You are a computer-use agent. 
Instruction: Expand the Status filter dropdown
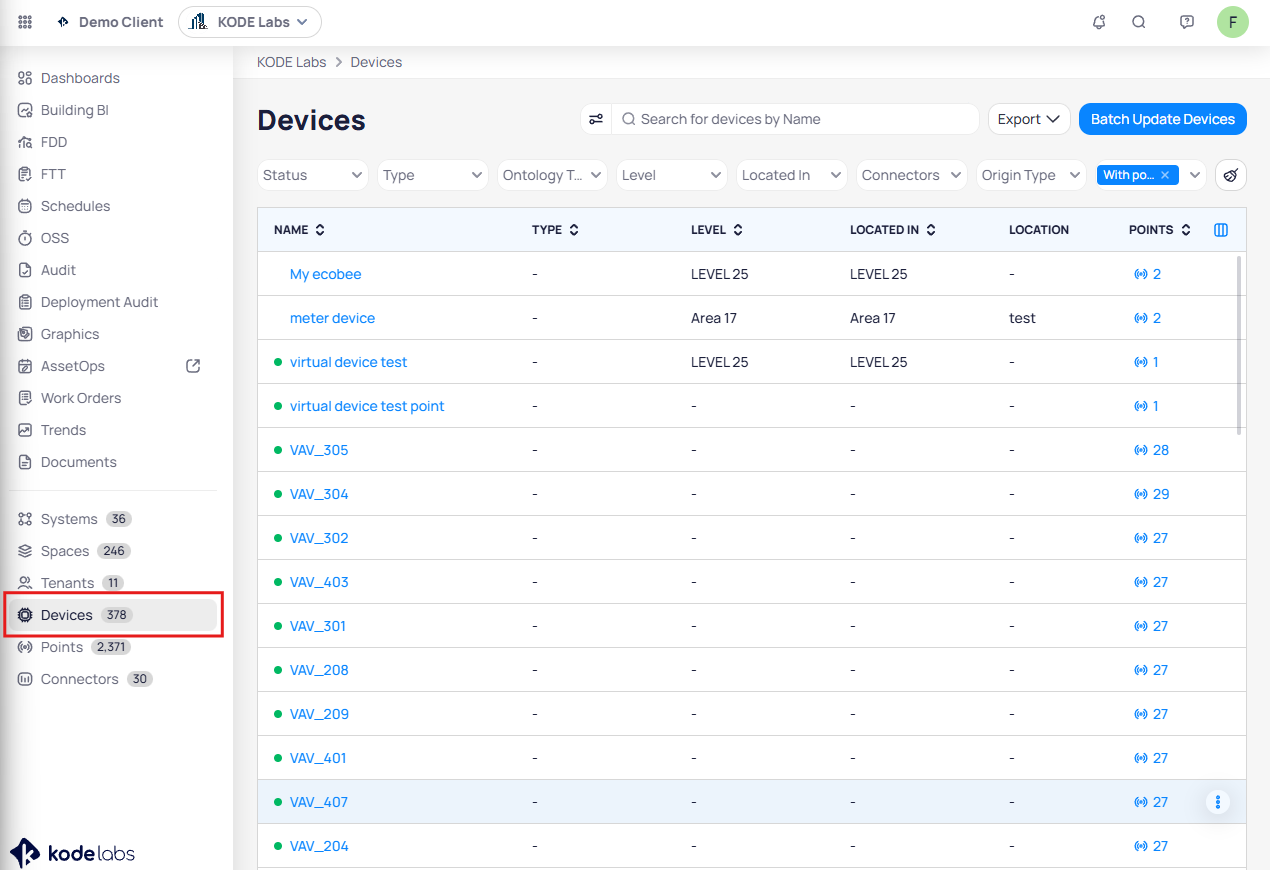pos(313,175)
